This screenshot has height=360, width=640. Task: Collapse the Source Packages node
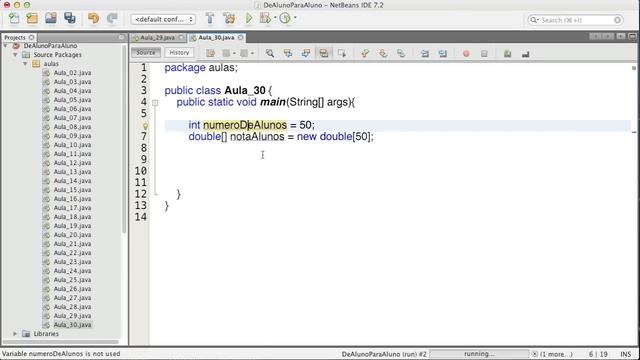pos(16,55)
